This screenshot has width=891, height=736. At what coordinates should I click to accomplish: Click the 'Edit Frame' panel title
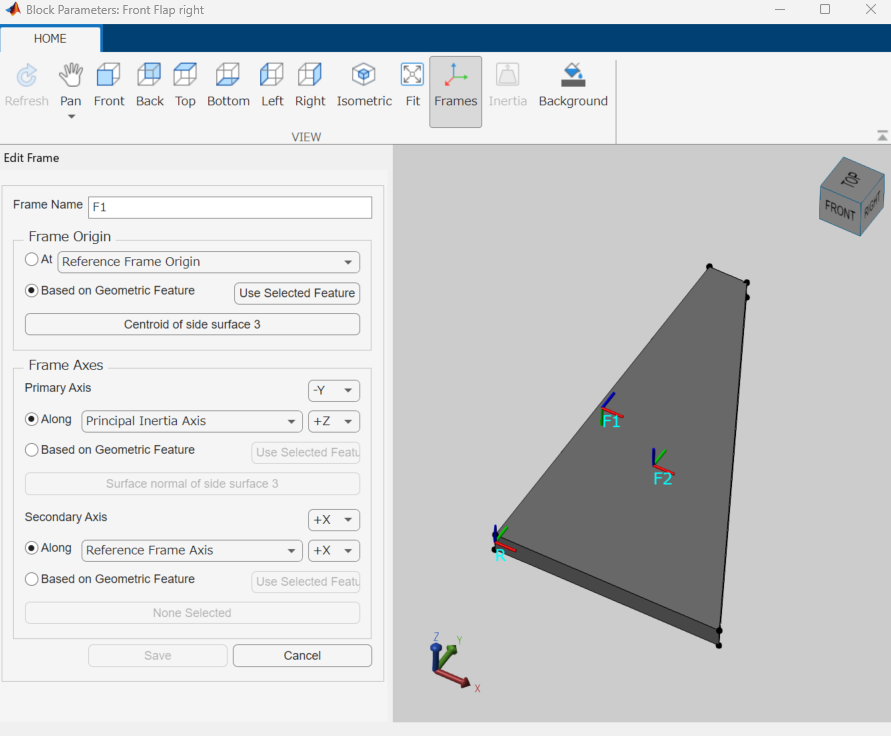click(x=31, y=158)
